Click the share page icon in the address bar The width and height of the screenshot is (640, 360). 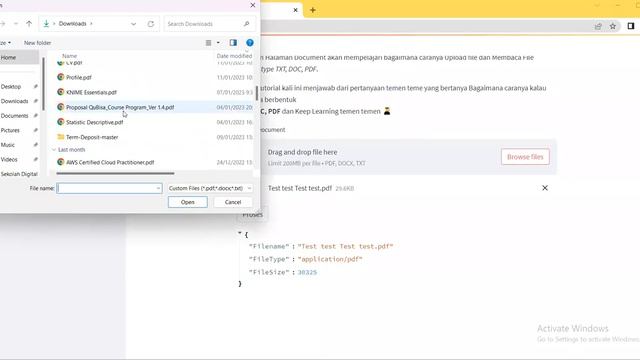tap(598, 26)
